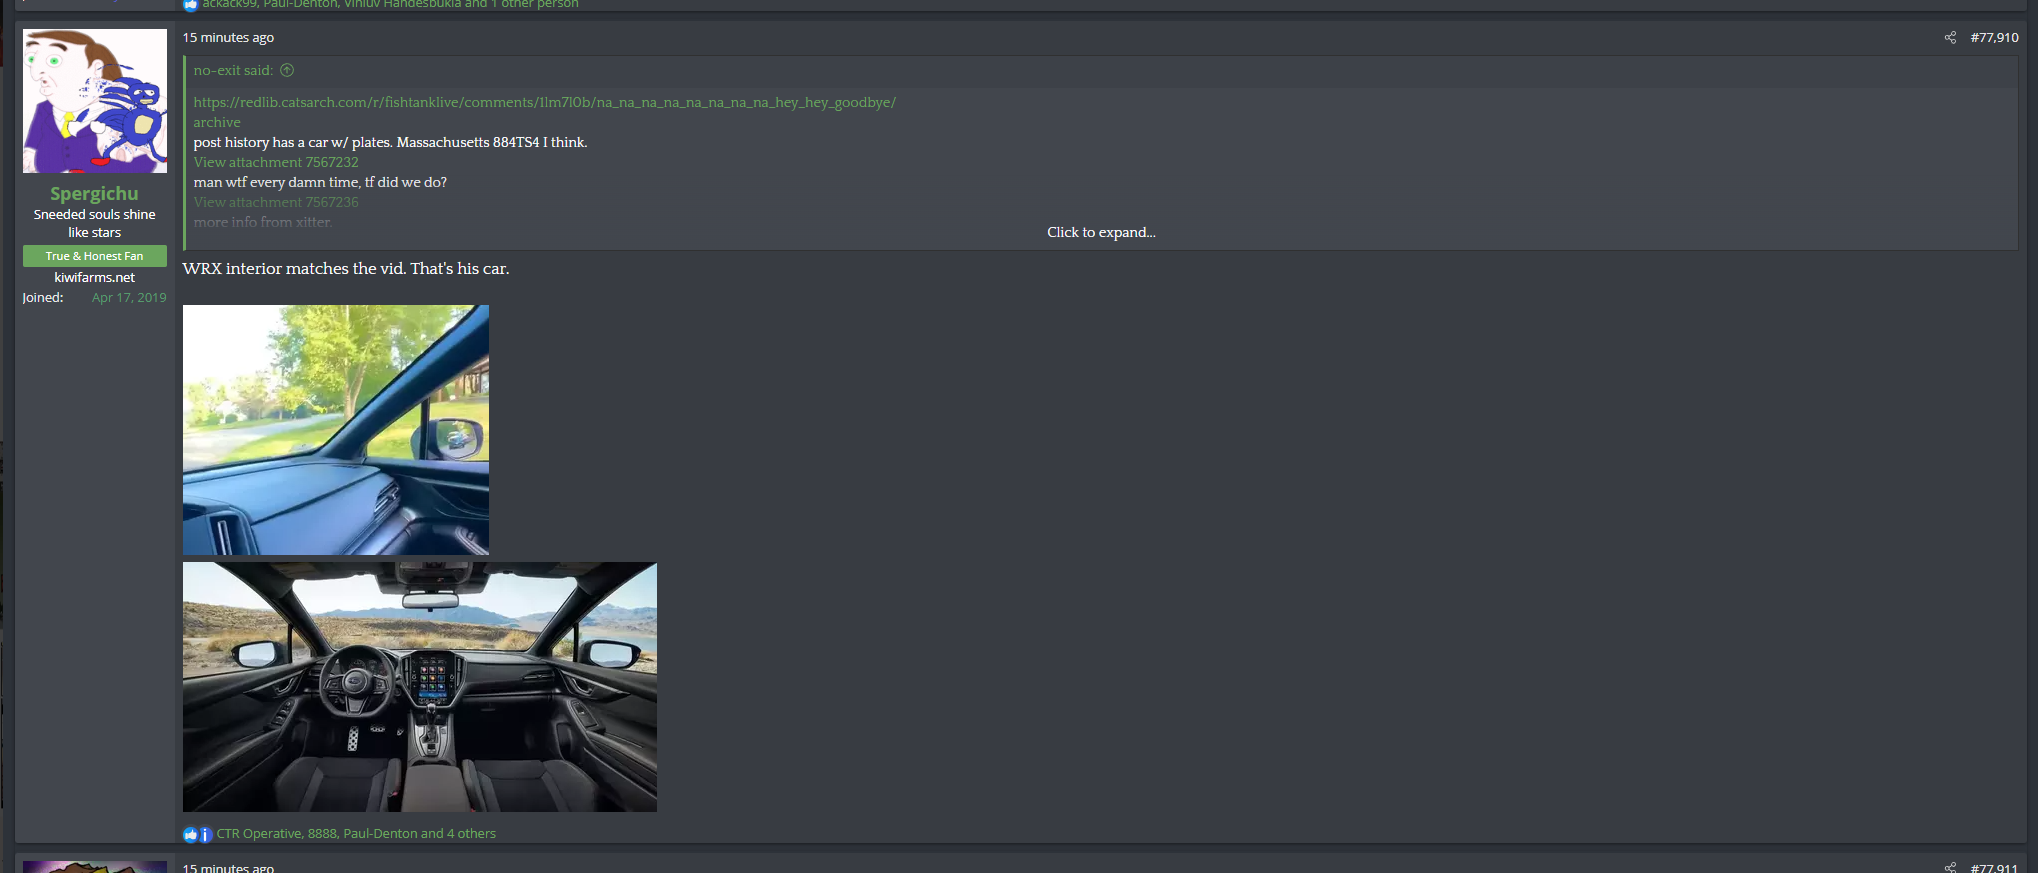The height and width of the screenshot is (873, 2038).
Task: Click the 'Apr 17, 2019' joined date
Action: pos(129,298)
